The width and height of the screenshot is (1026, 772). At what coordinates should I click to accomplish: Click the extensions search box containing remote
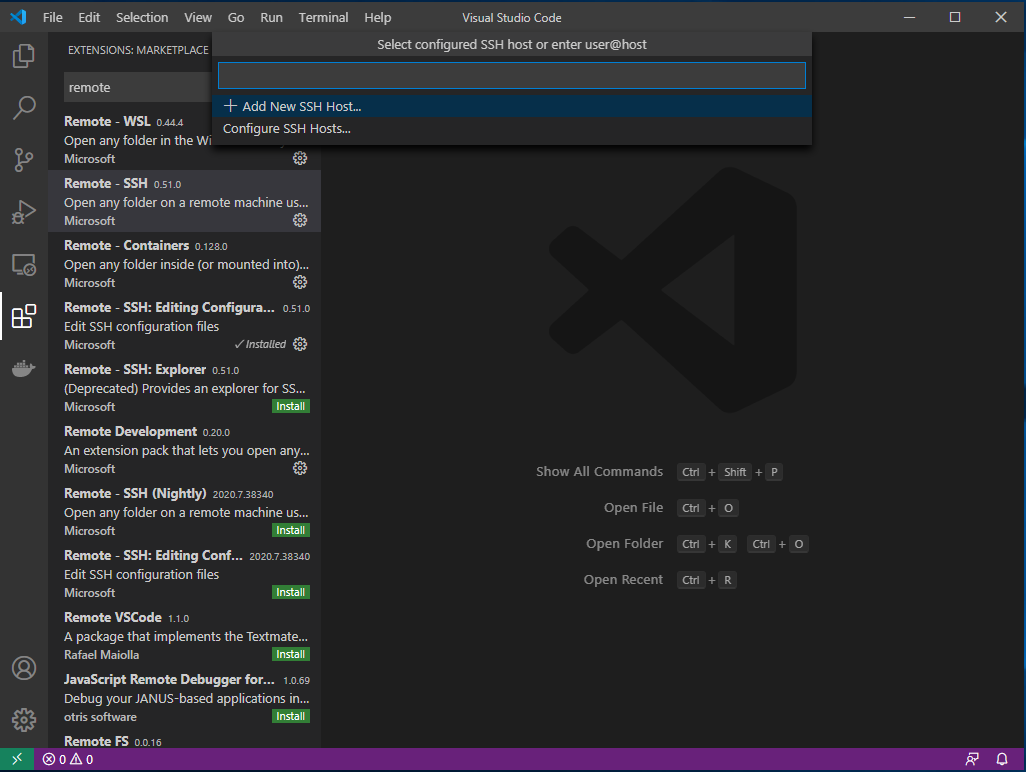137,87
